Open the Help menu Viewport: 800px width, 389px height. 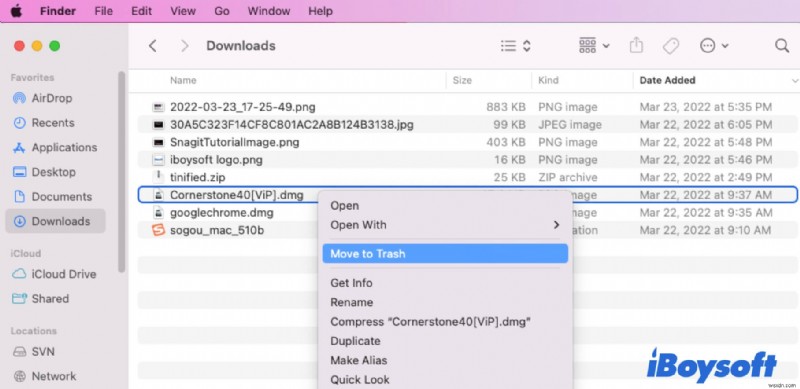coord(320,11)
